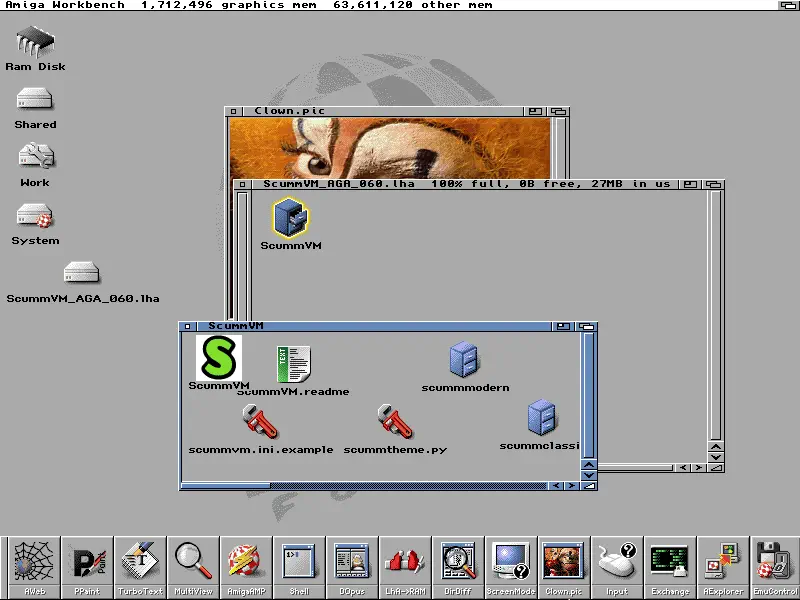Select the scummclassic drawer icon
800x600 pixels.
tap(541, 418)
